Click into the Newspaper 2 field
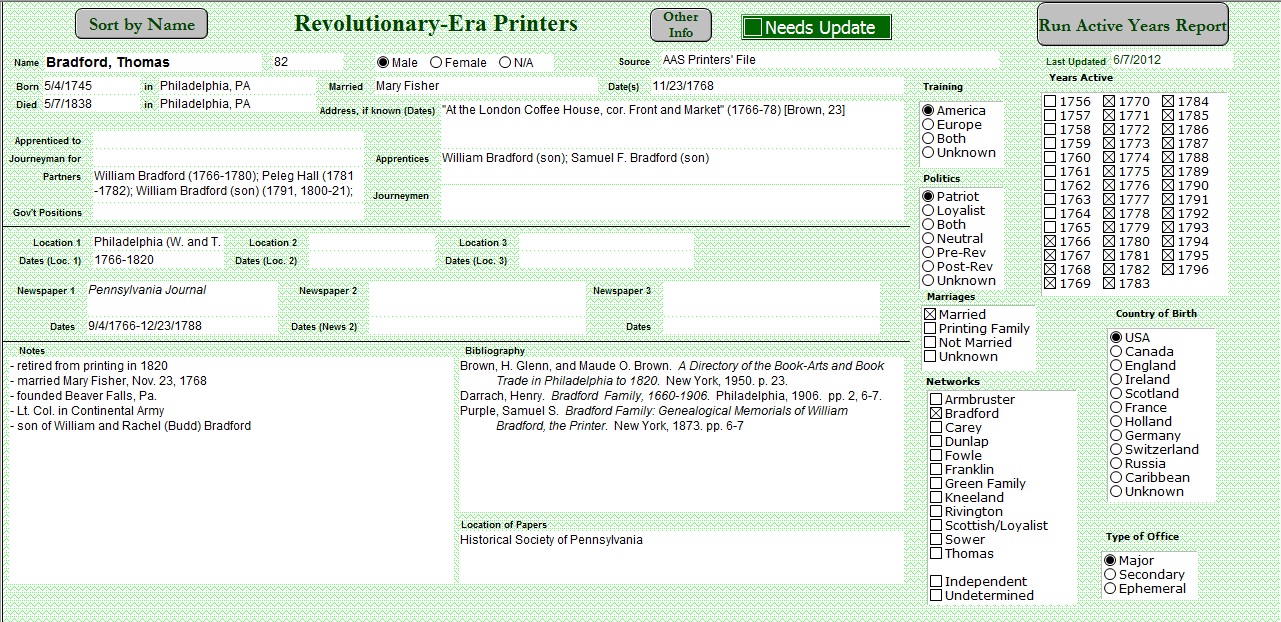 pyautogui.click(x=476, y=298)
